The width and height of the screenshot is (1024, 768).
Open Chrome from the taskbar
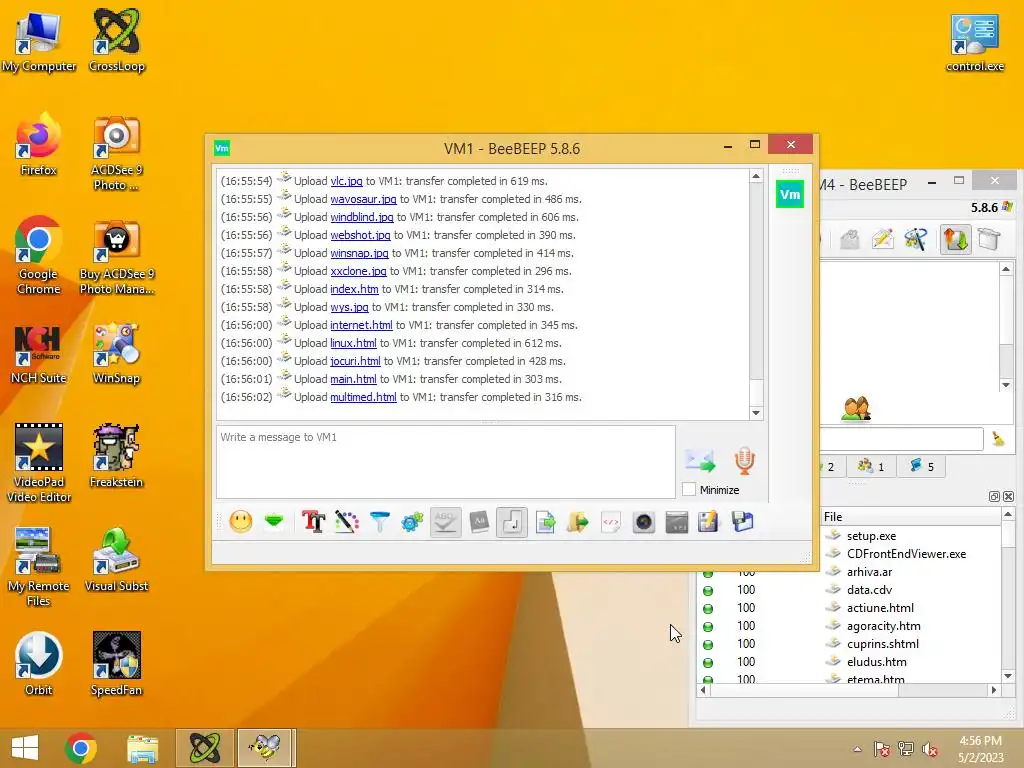pyautogui.click(x=81, y=748)
